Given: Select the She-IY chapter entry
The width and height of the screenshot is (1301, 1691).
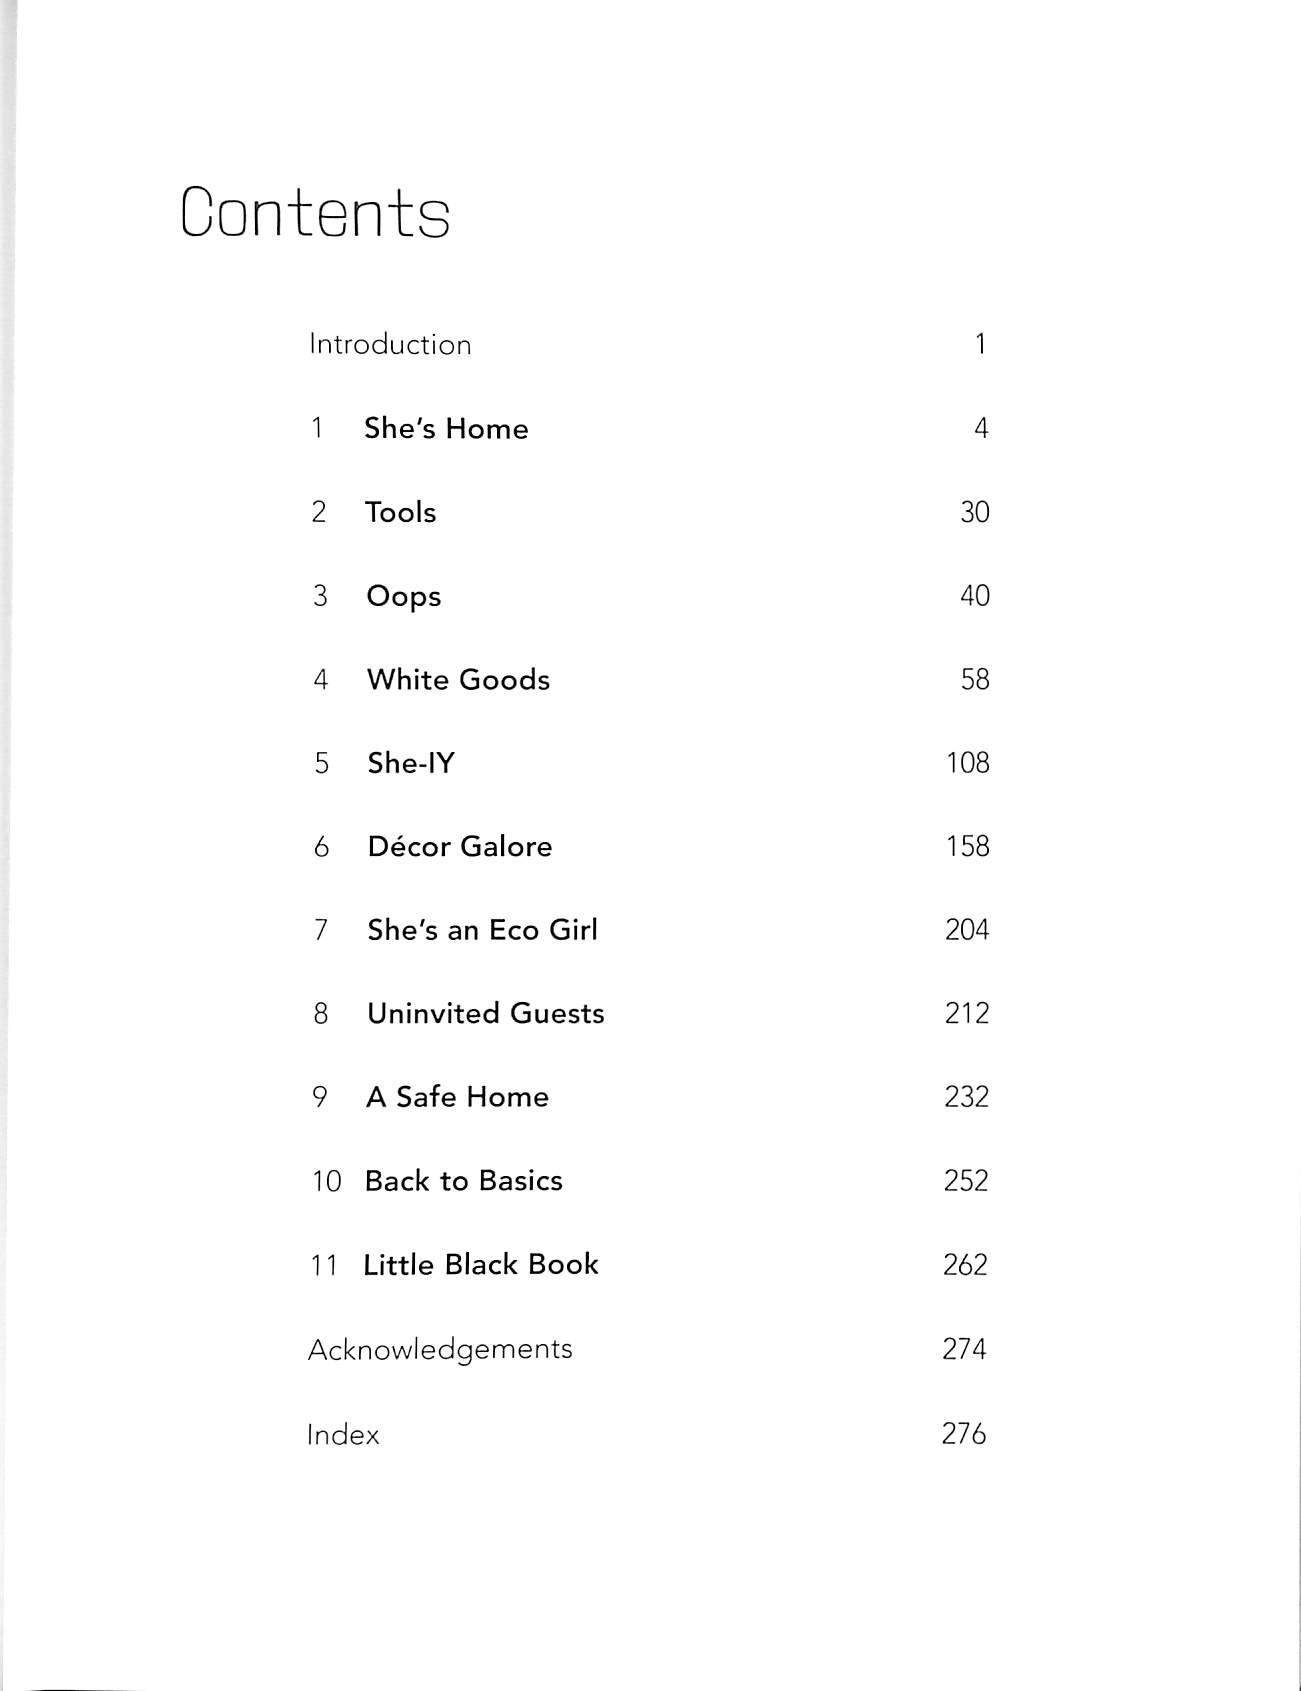Looking at the screenshot, I should 411,764.
